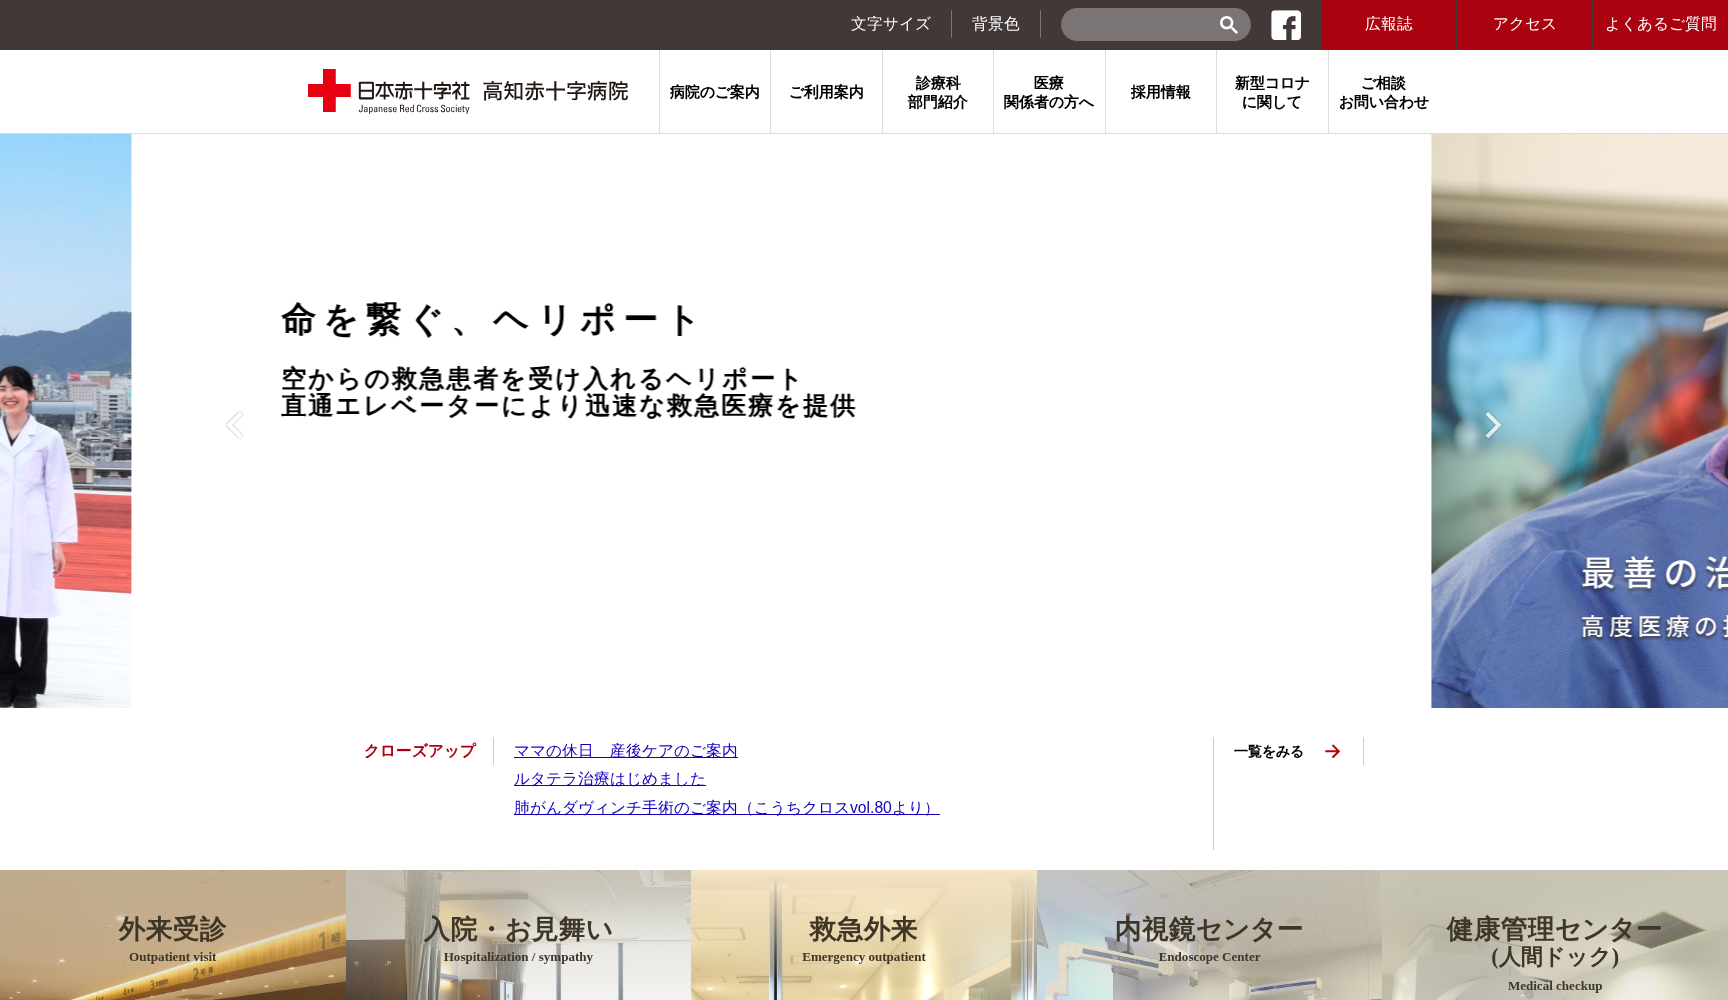This screenshot has width=1728, height=1000.
Task: Toggle 背景色 background color setting
Action: [994, 24]
